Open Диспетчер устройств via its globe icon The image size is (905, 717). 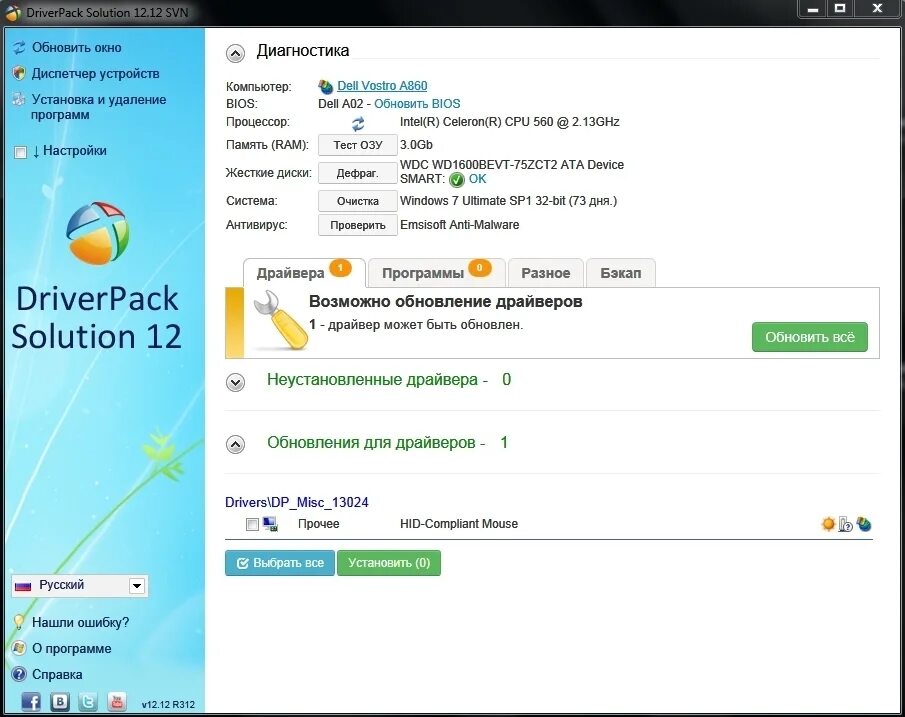18,73
